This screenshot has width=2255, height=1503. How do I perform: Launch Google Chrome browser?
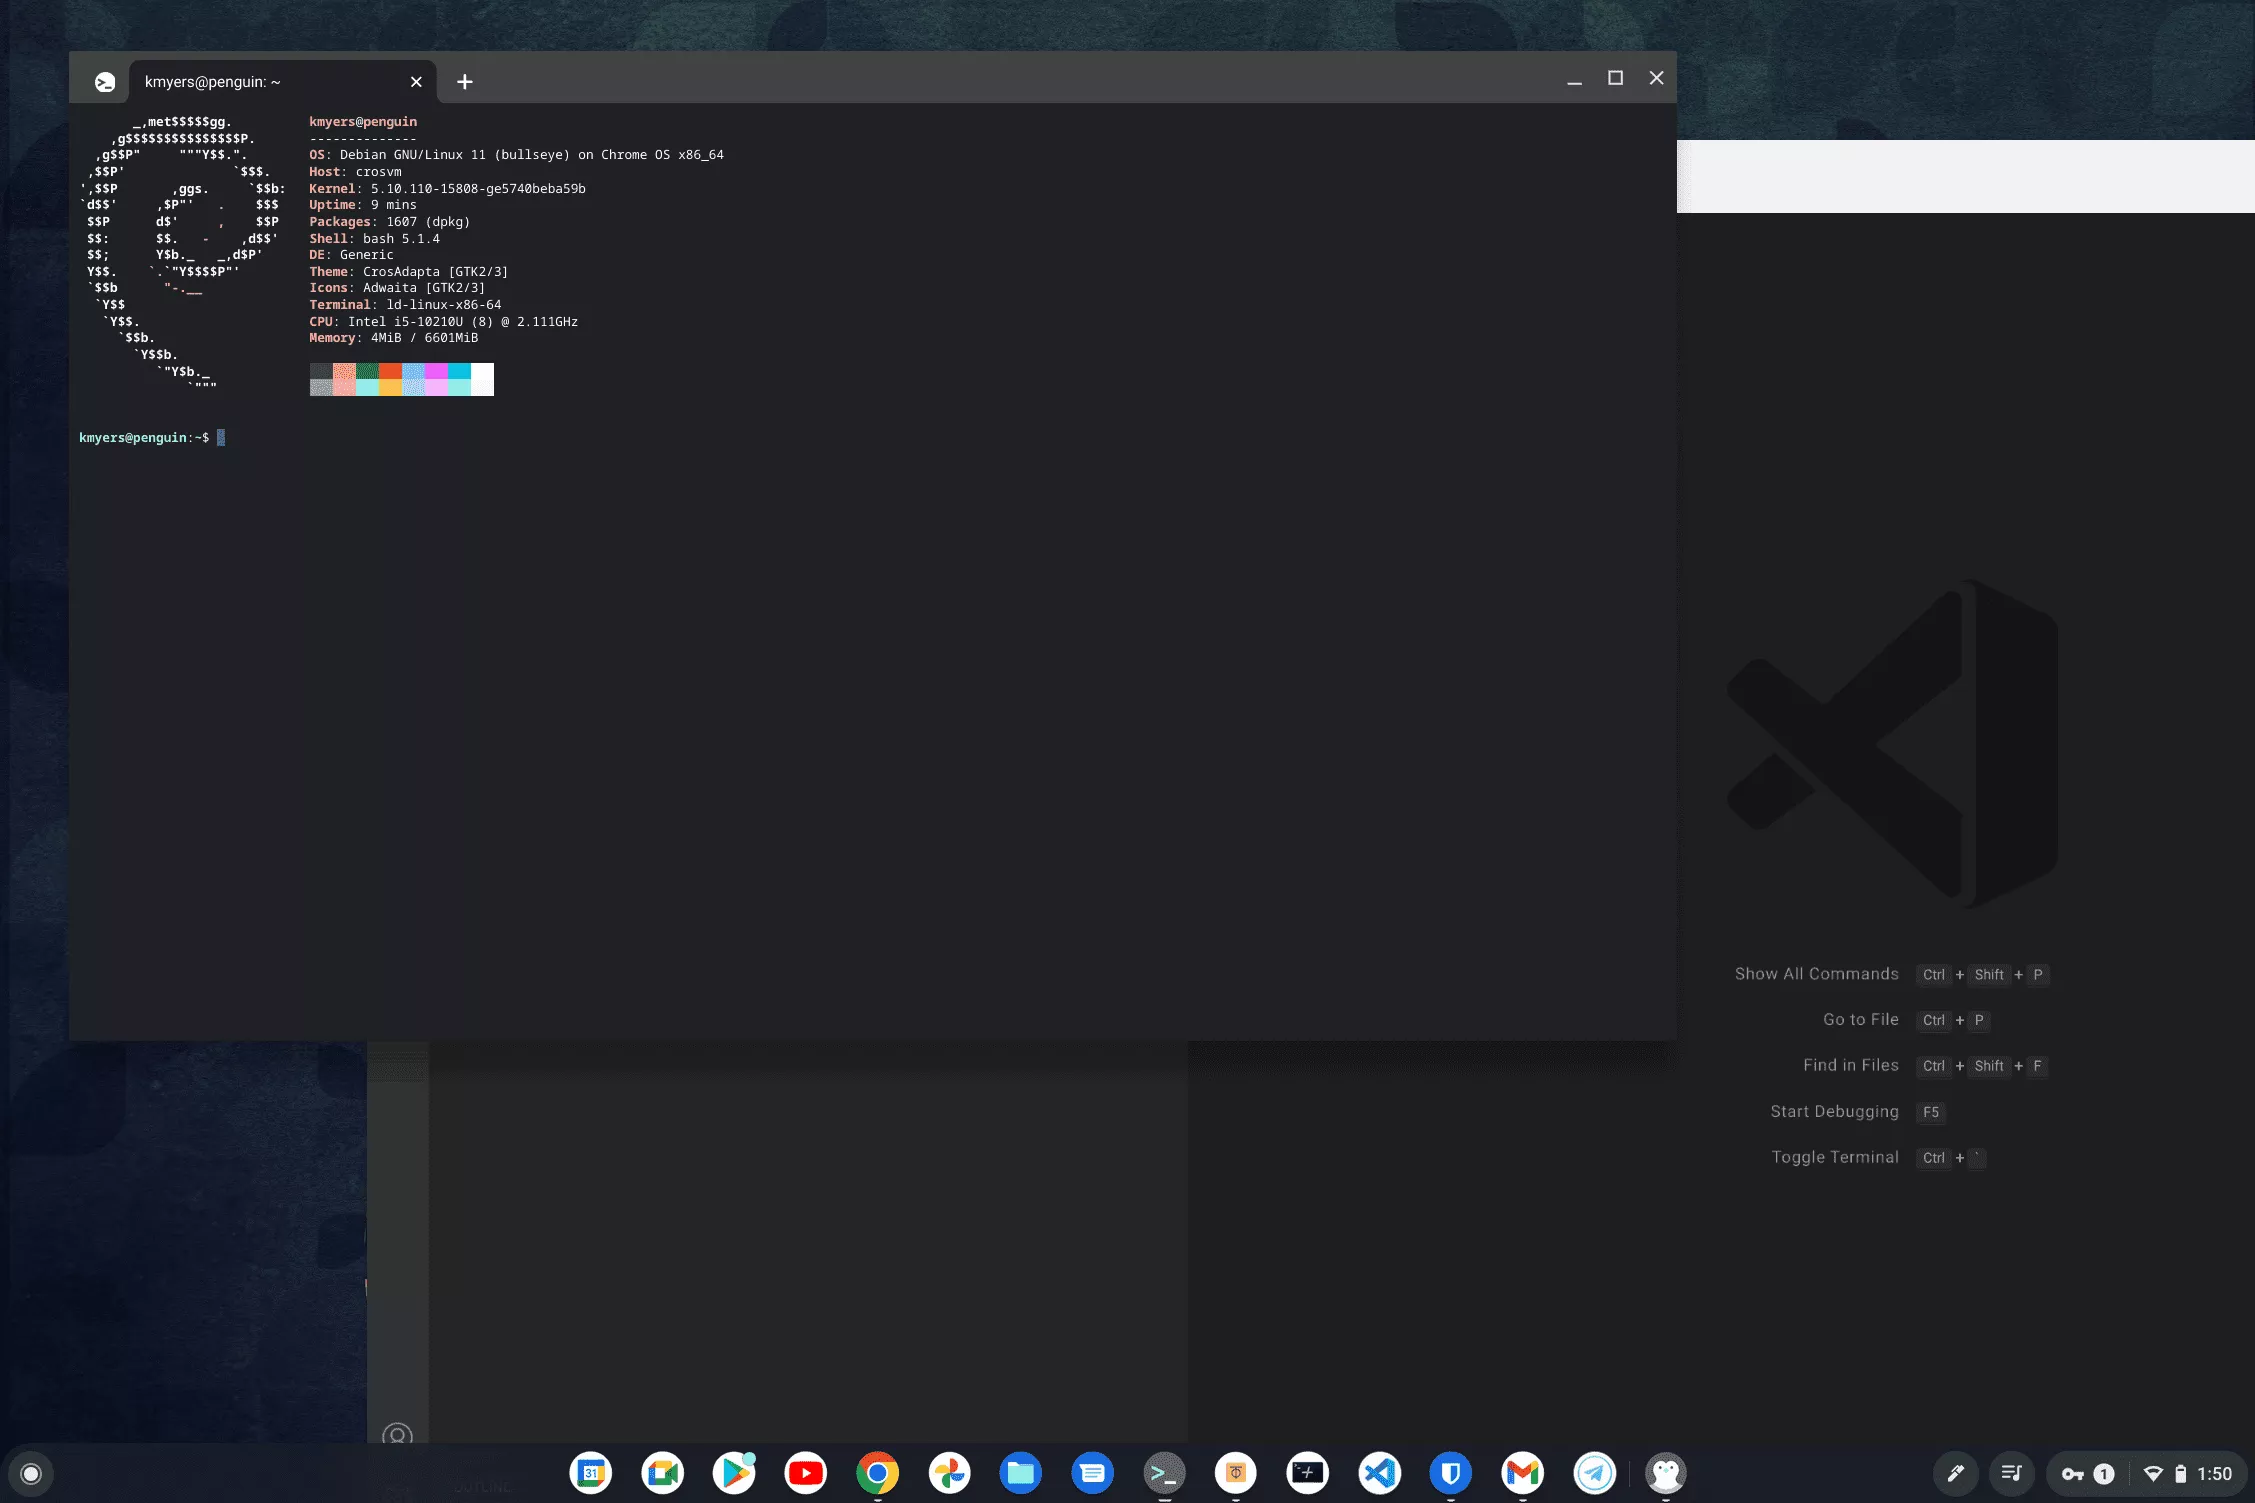[x=877, y=1473]
